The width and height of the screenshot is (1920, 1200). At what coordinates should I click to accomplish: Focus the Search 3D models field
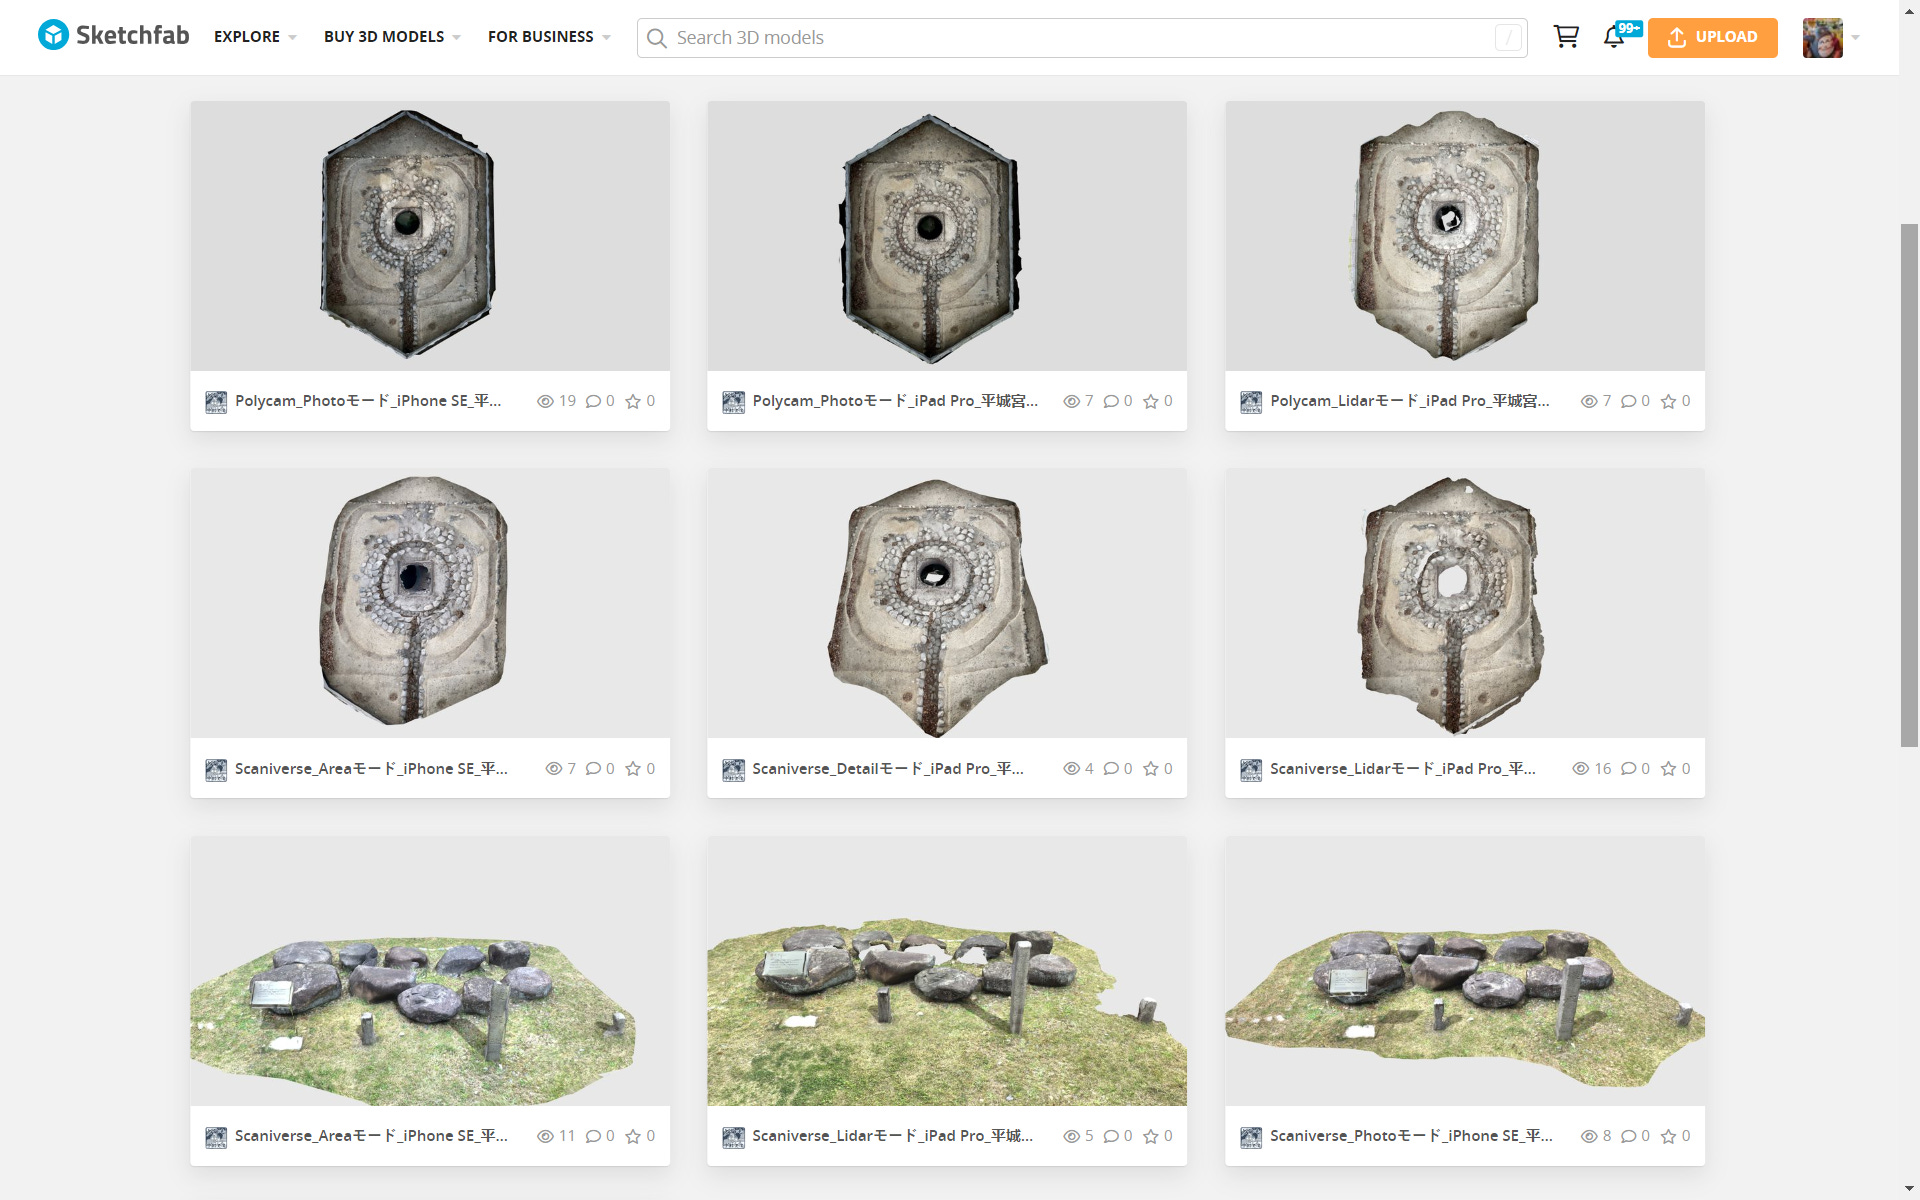pyautogui.click(x=1082, y=38)
